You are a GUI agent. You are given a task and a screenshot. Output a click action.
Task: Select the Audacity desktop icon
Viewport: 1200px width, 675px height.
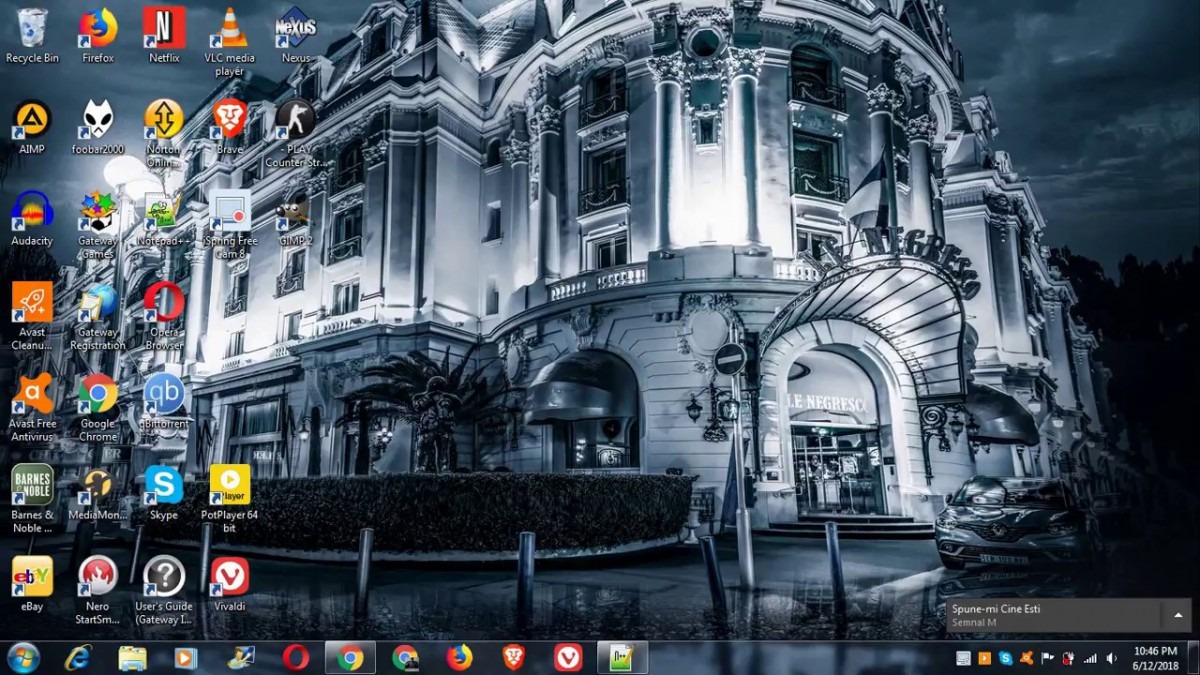pos(32,212)
